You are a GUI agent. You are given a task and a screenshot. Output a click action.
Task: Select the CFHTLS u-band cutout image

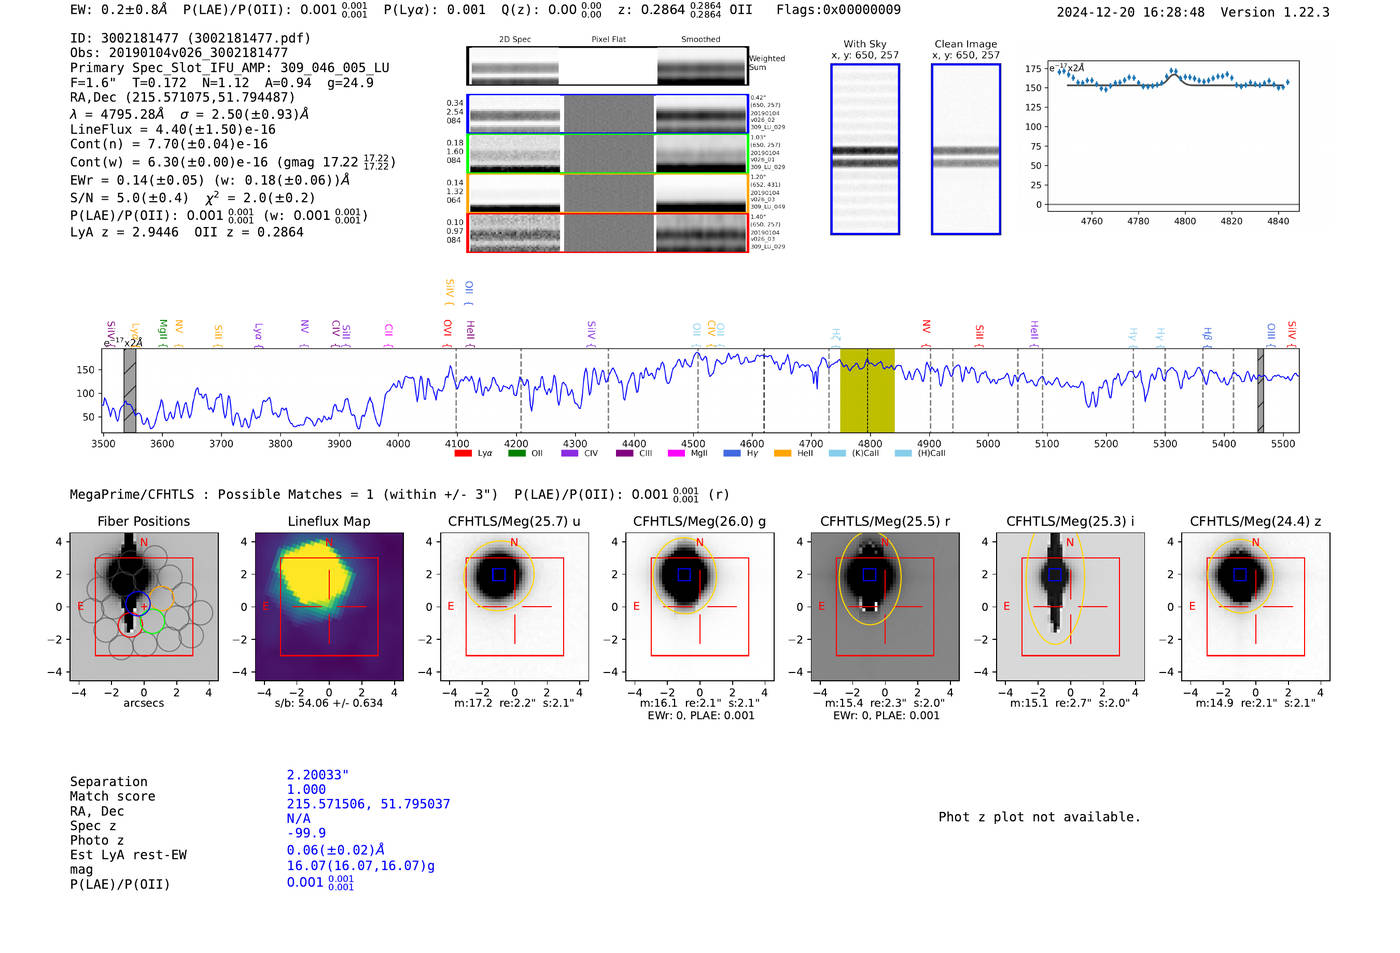coord(514,607)
